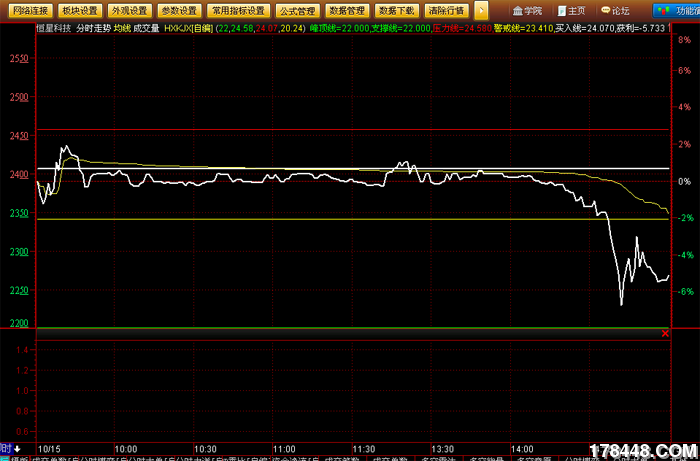700x461 pixels.
Task: Close the sub-chart panel with red X
Action: 665,333
